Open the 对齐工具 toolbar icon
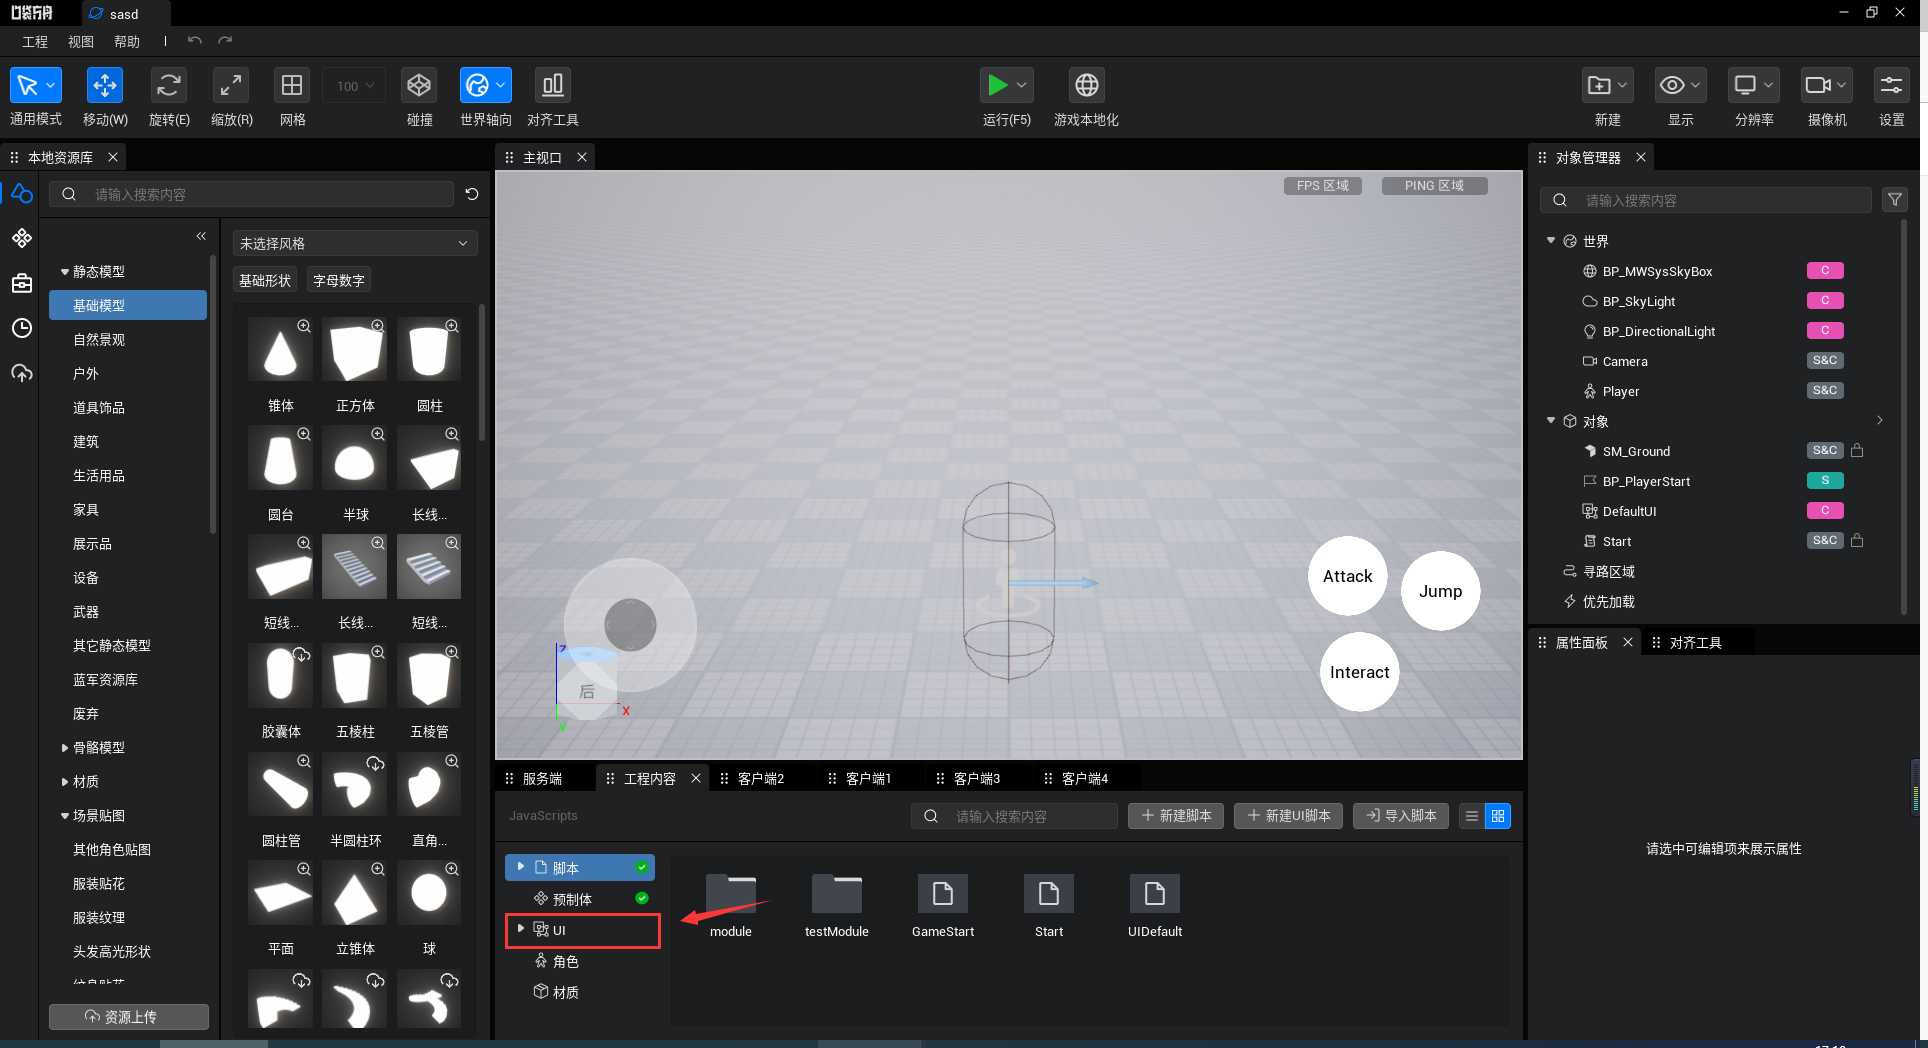Screen dimensions: 1928x1048 [552, 86]
